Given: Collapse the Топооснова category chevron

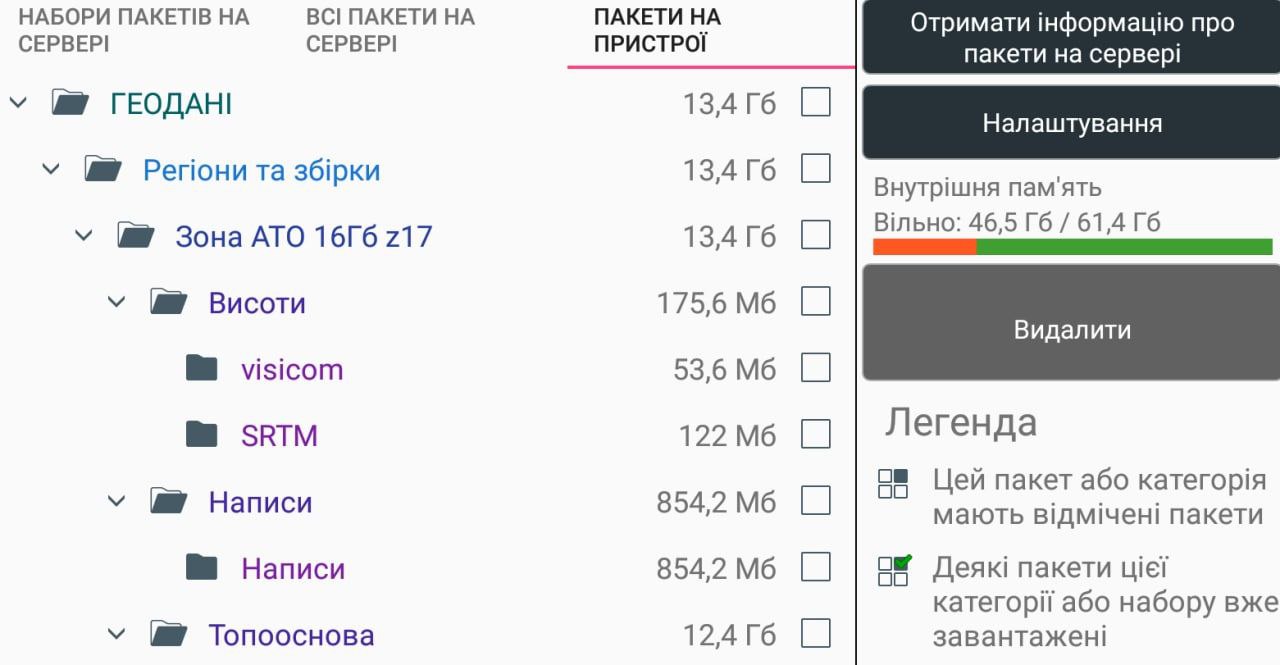Looking at the screenshot, I should coord(117,634).
